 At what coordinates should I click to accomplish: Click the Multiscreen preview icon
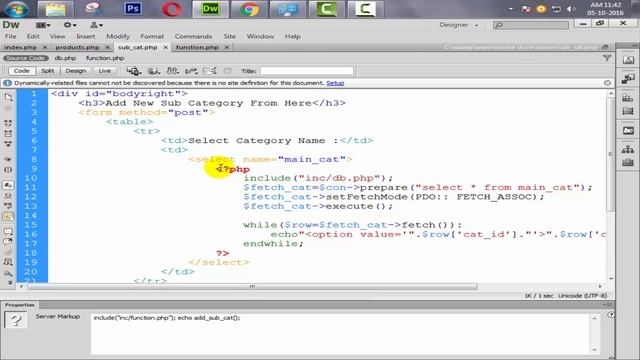pyautogui.click(x=133, y=71)
